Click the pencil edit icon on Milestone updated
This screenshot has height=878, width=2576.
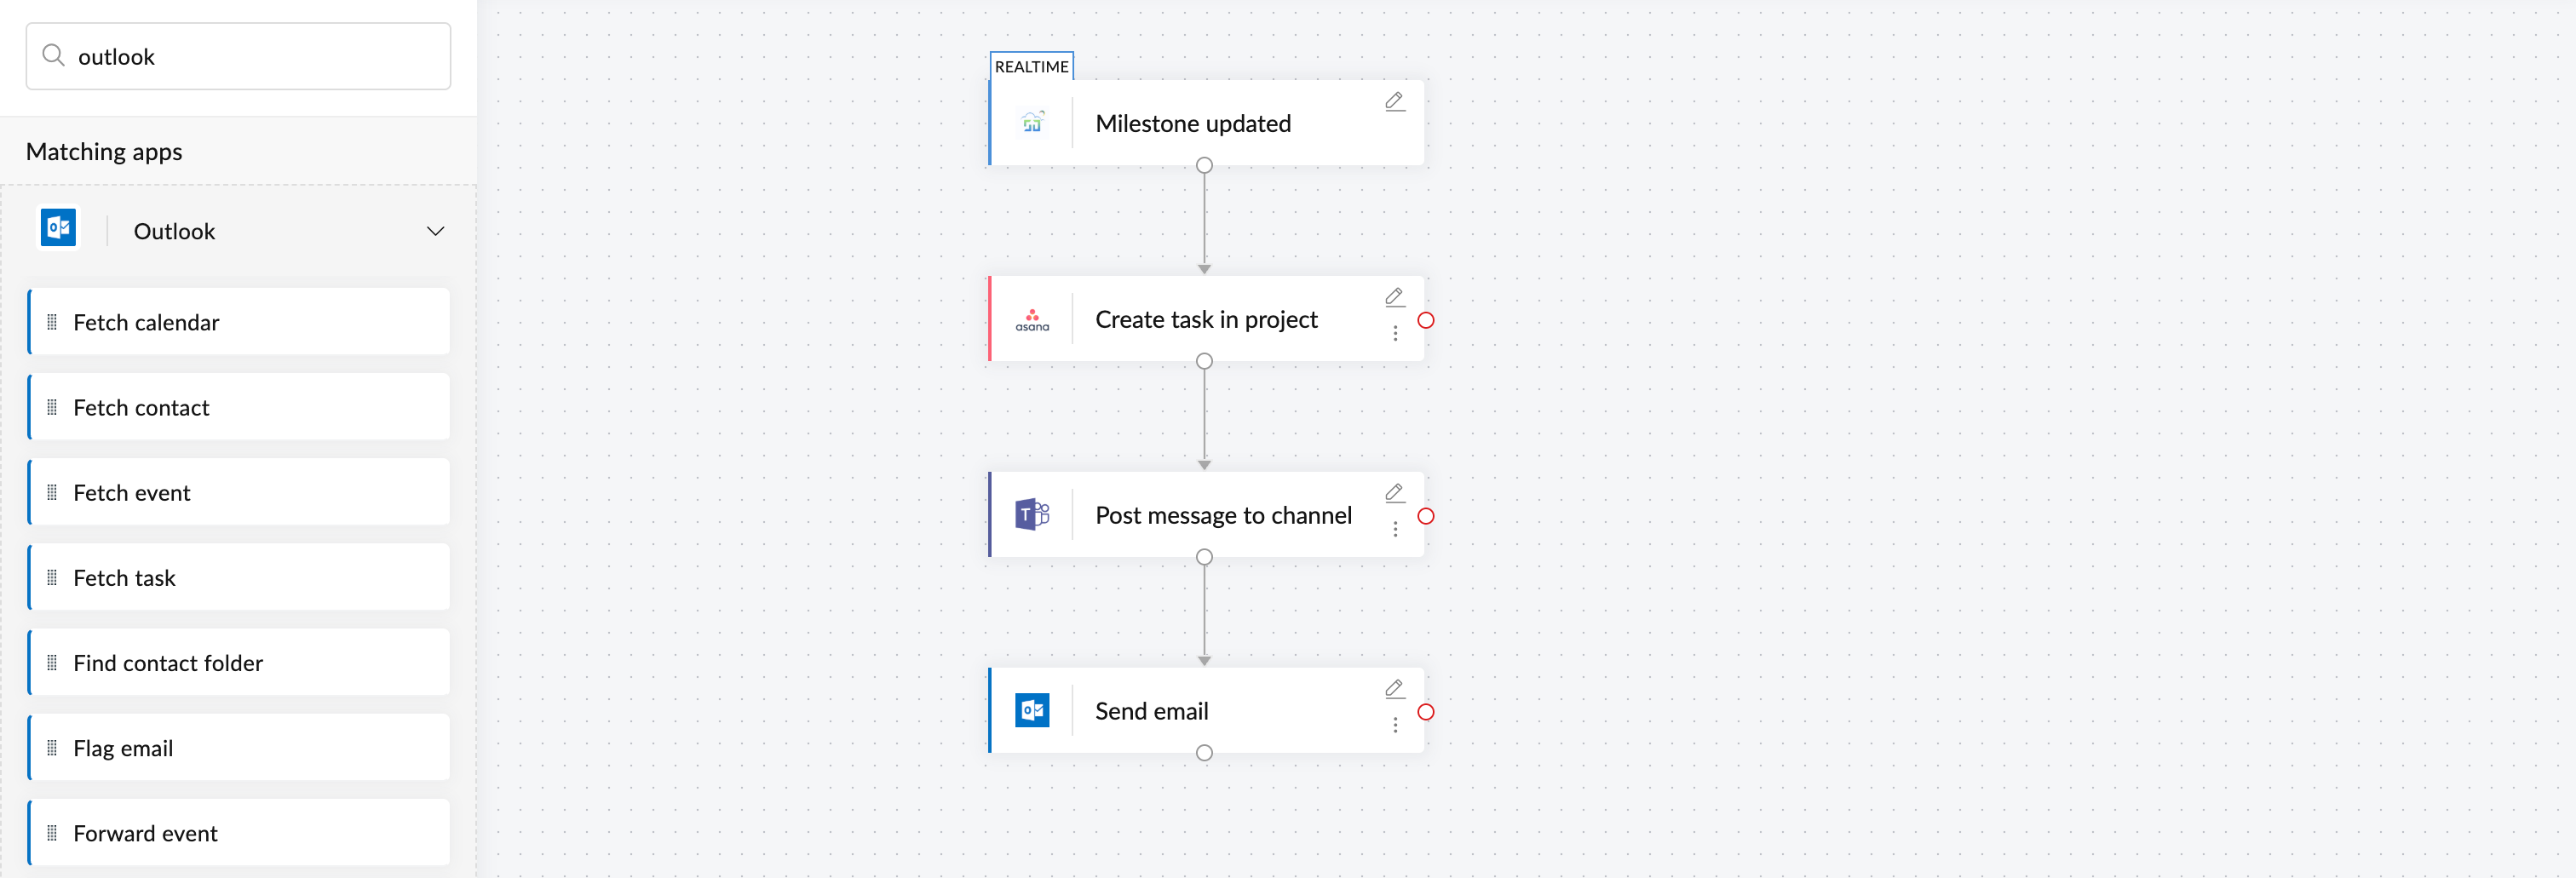pyautogui.click(x=1394, y=101)
